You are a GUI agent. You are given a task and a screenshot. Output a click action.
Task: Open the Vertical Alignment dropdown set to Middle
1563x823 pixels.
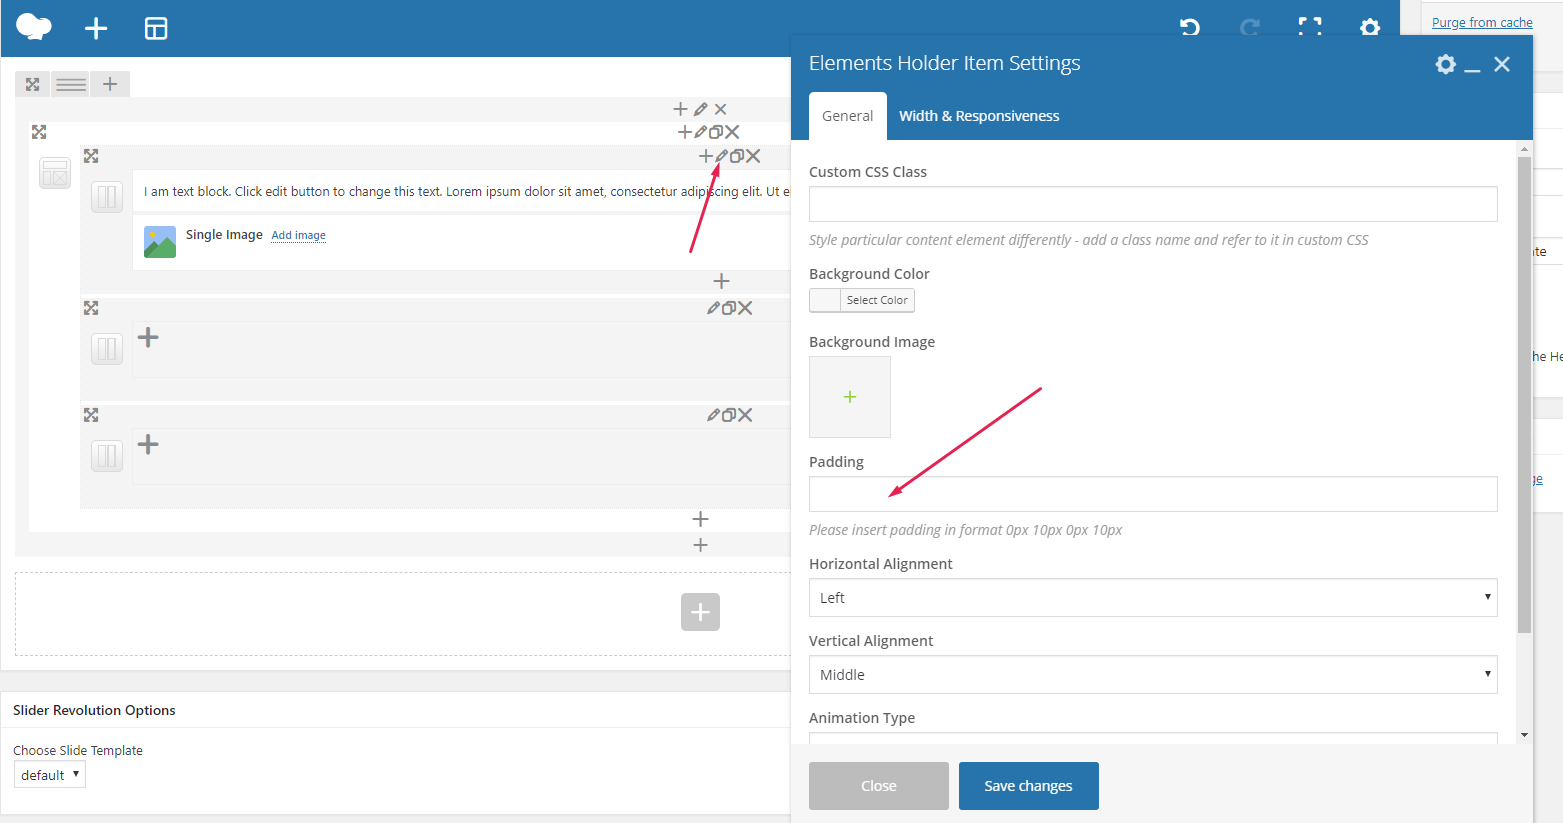[1153, 675]
